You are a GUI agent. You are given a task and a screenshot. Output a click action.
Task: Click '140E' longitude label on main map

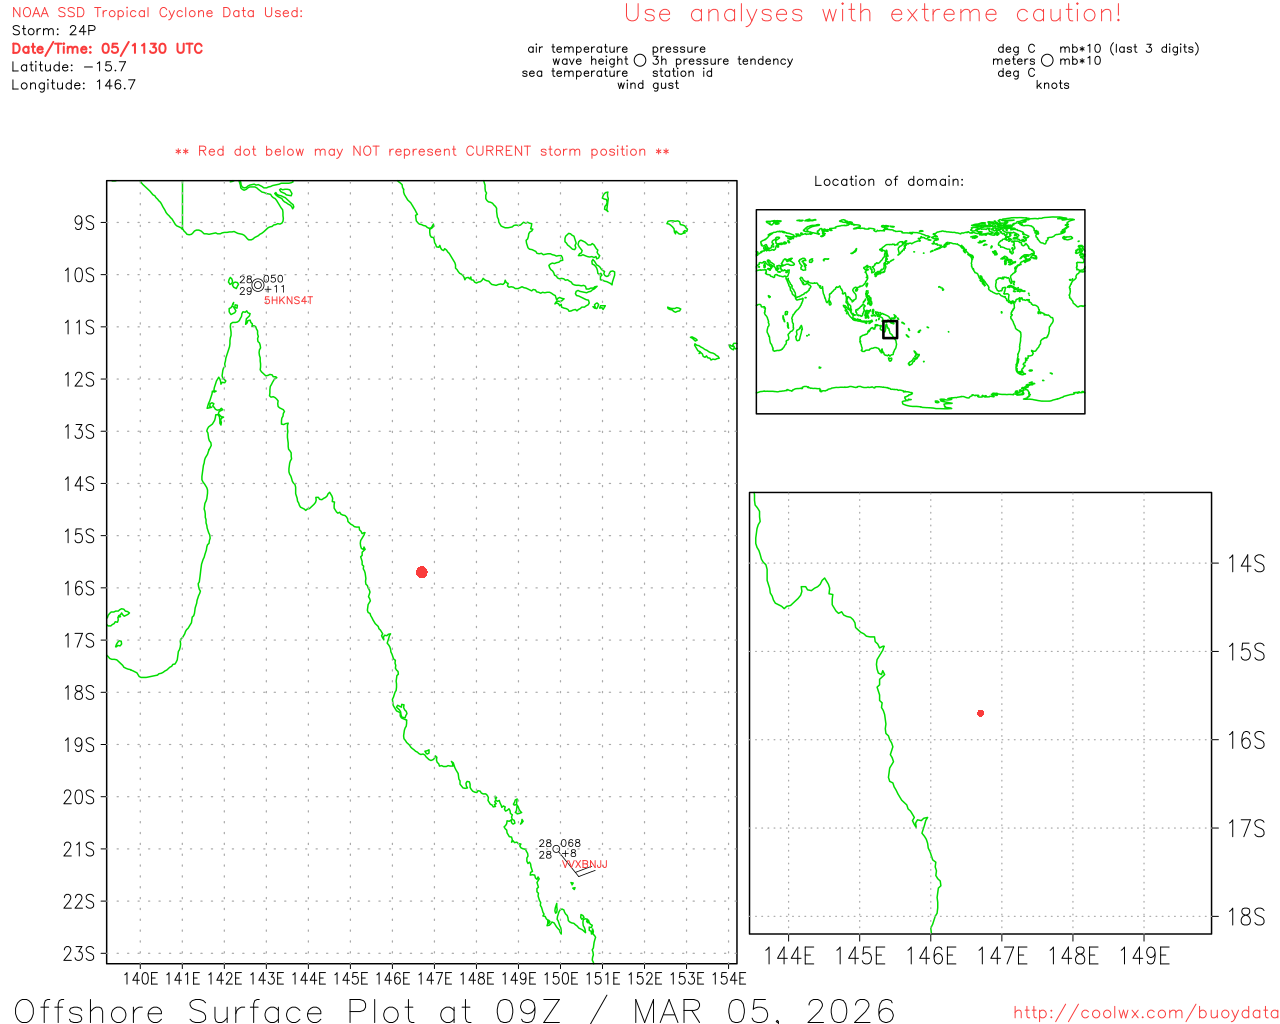coord(140,978)
